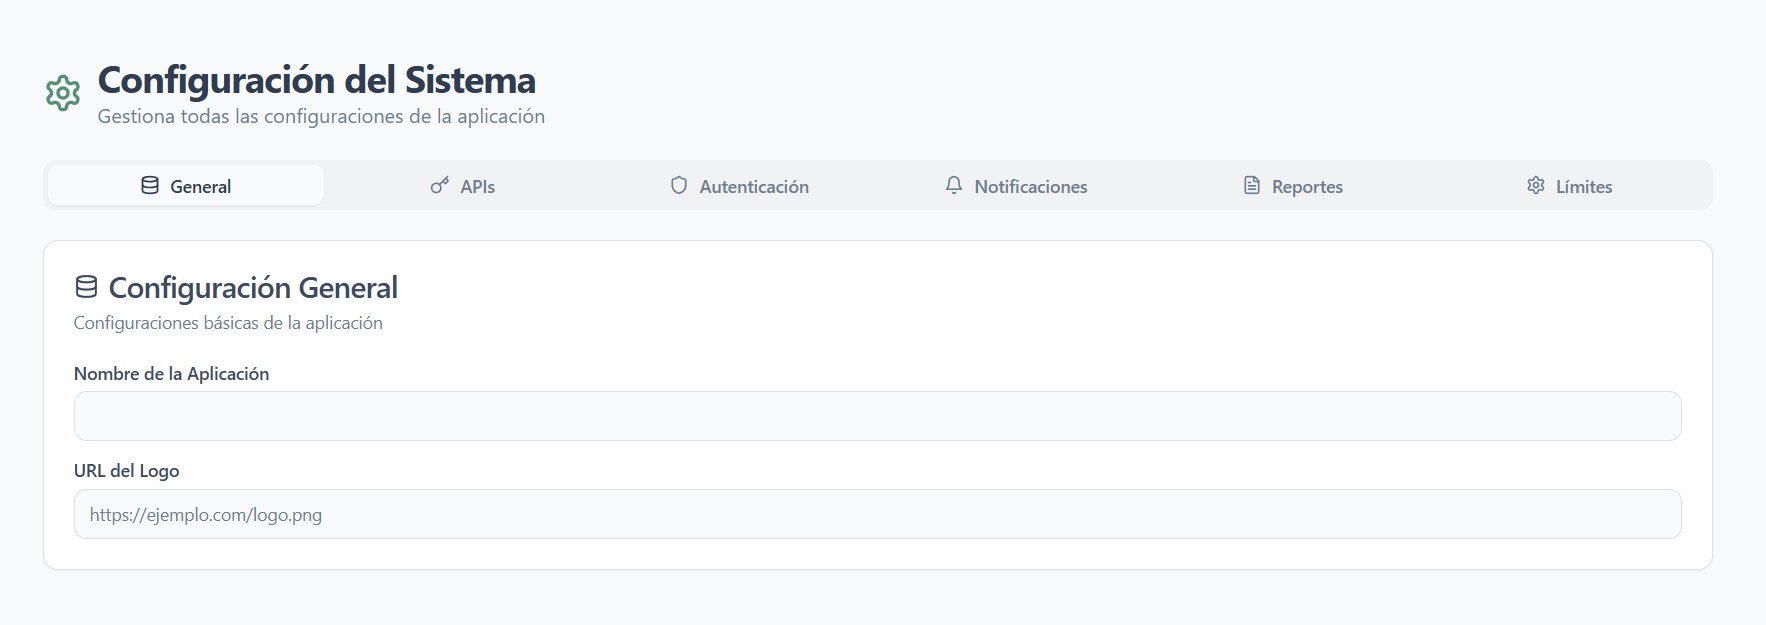Click the "URL del Logo" field label
The height and width of the screenshot is (625, 1766).
[127, 471]
